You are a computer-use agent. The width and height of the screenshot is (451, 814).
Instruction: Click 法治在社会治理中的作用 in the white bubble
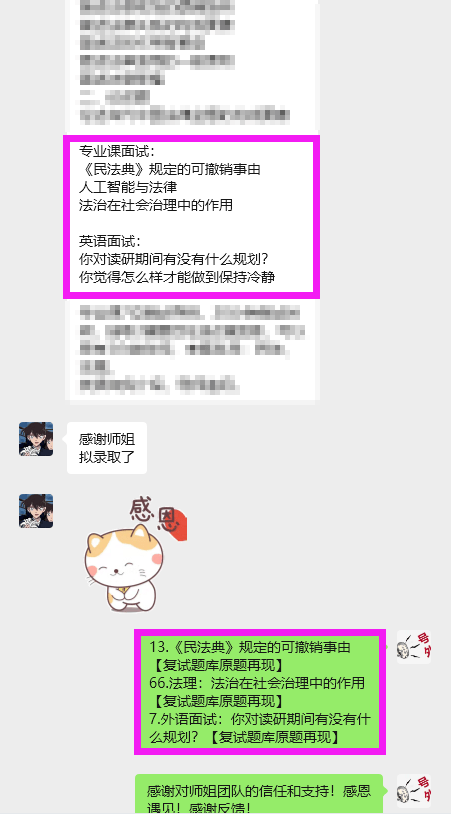coord(156,205)
